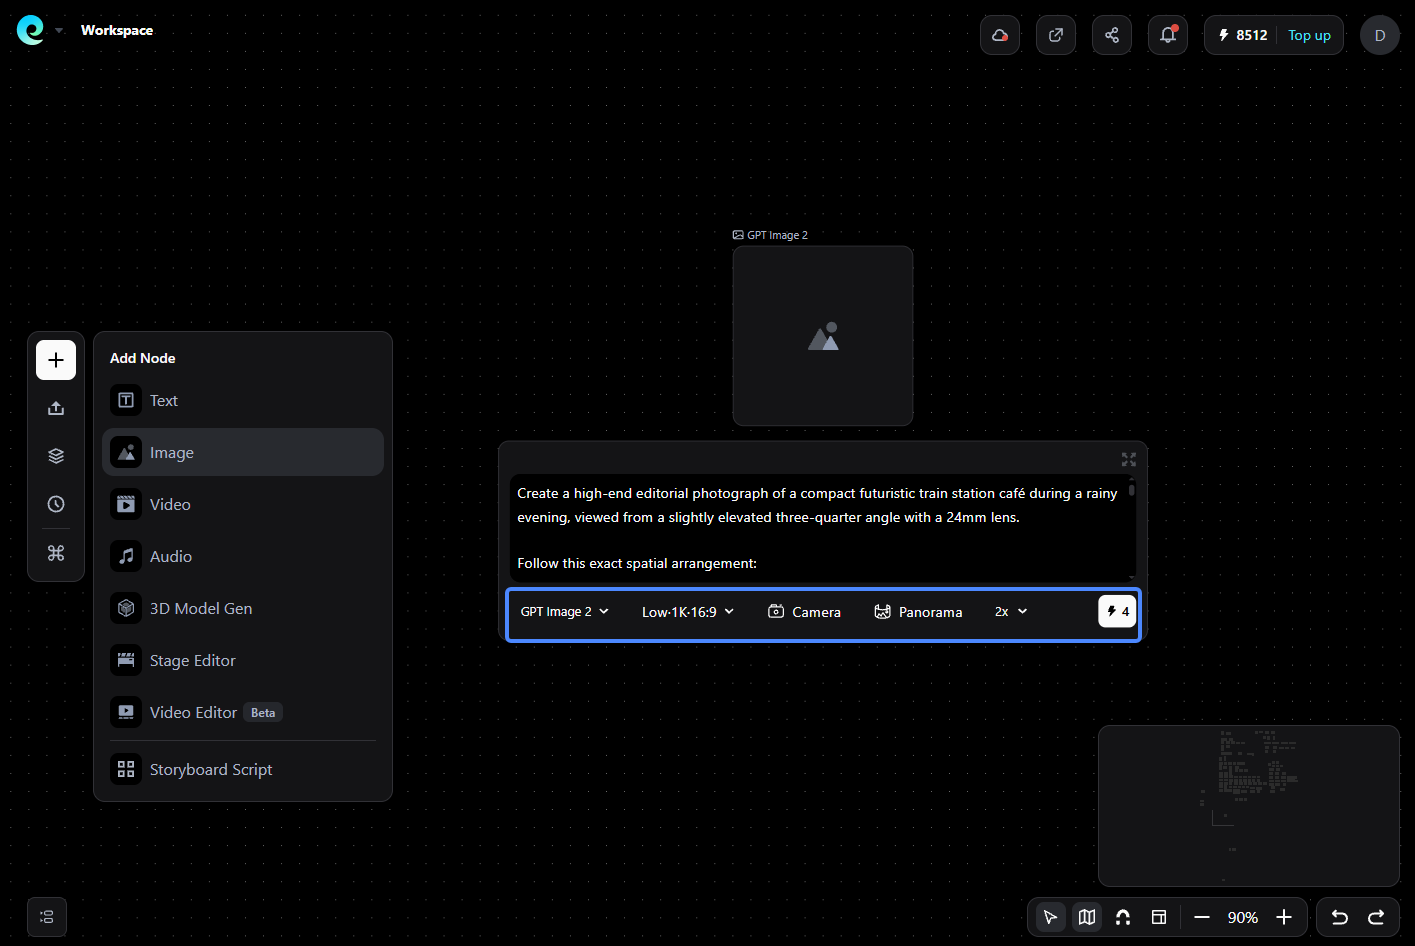Screen dimensions: 1415x946
Task: Select the pointer cursor tool
Action: 1050,917
